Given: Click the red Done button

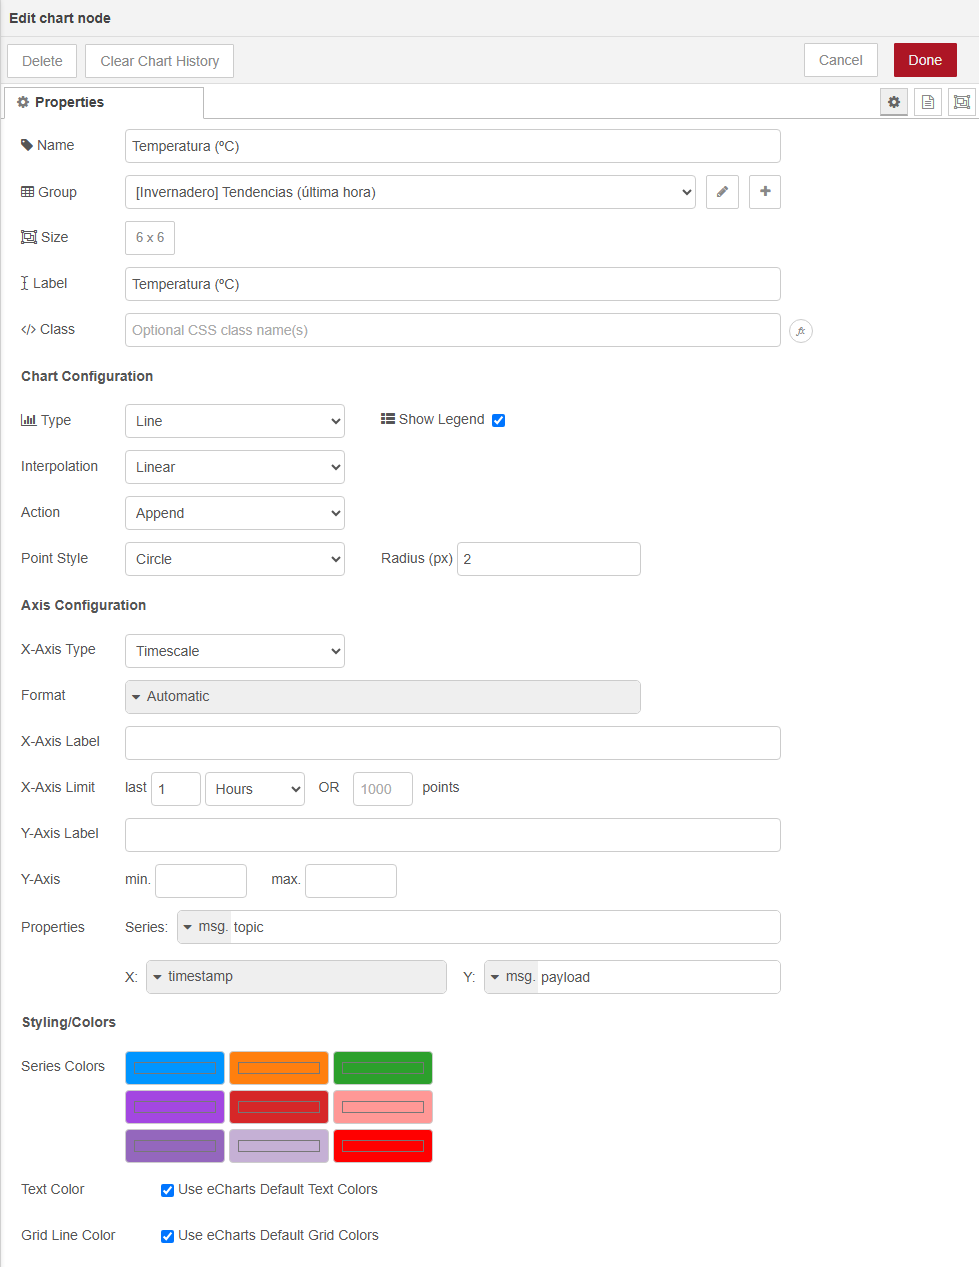Looking at the screenshot, I should pyautogui.click(x=925, y=60).
